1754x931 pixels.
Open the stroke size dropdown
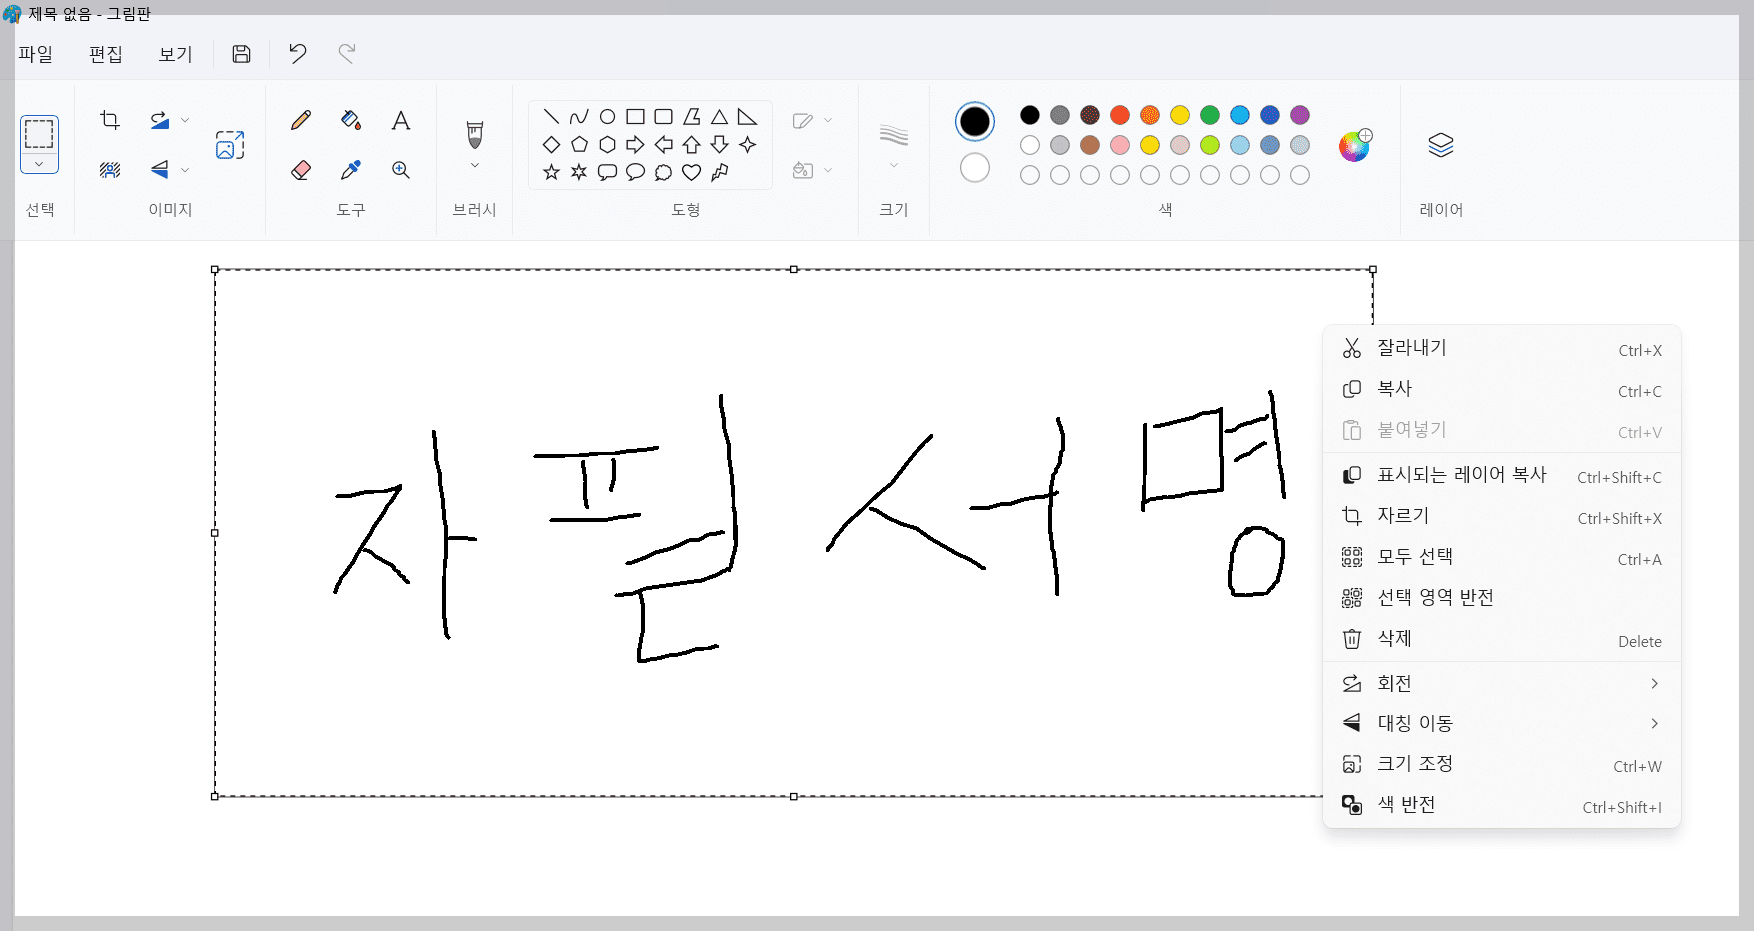(893, 164)
